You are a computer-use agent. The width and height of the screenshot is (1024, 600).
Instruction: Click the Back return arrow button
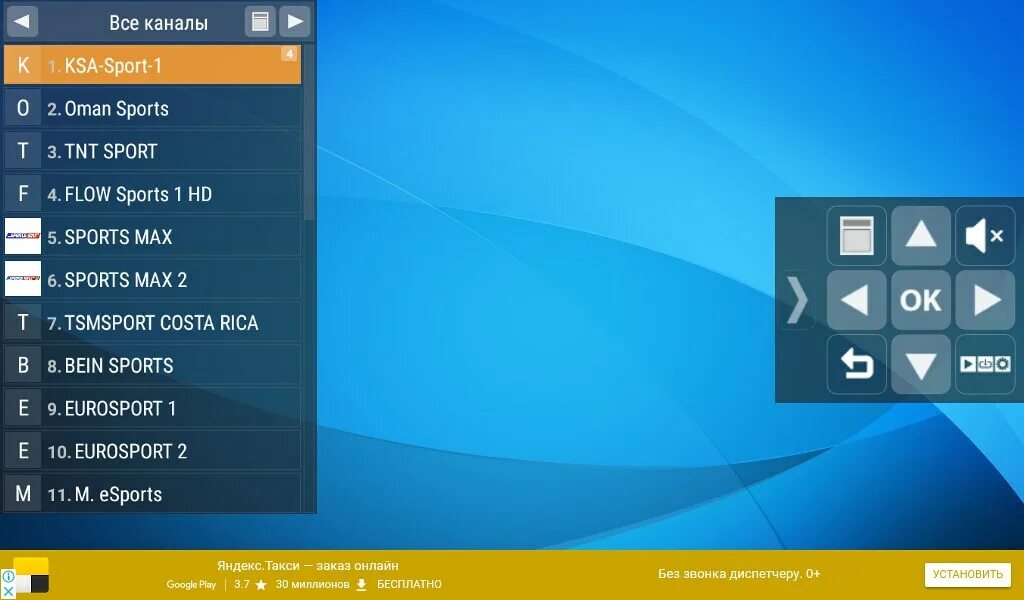click(856, 364)
